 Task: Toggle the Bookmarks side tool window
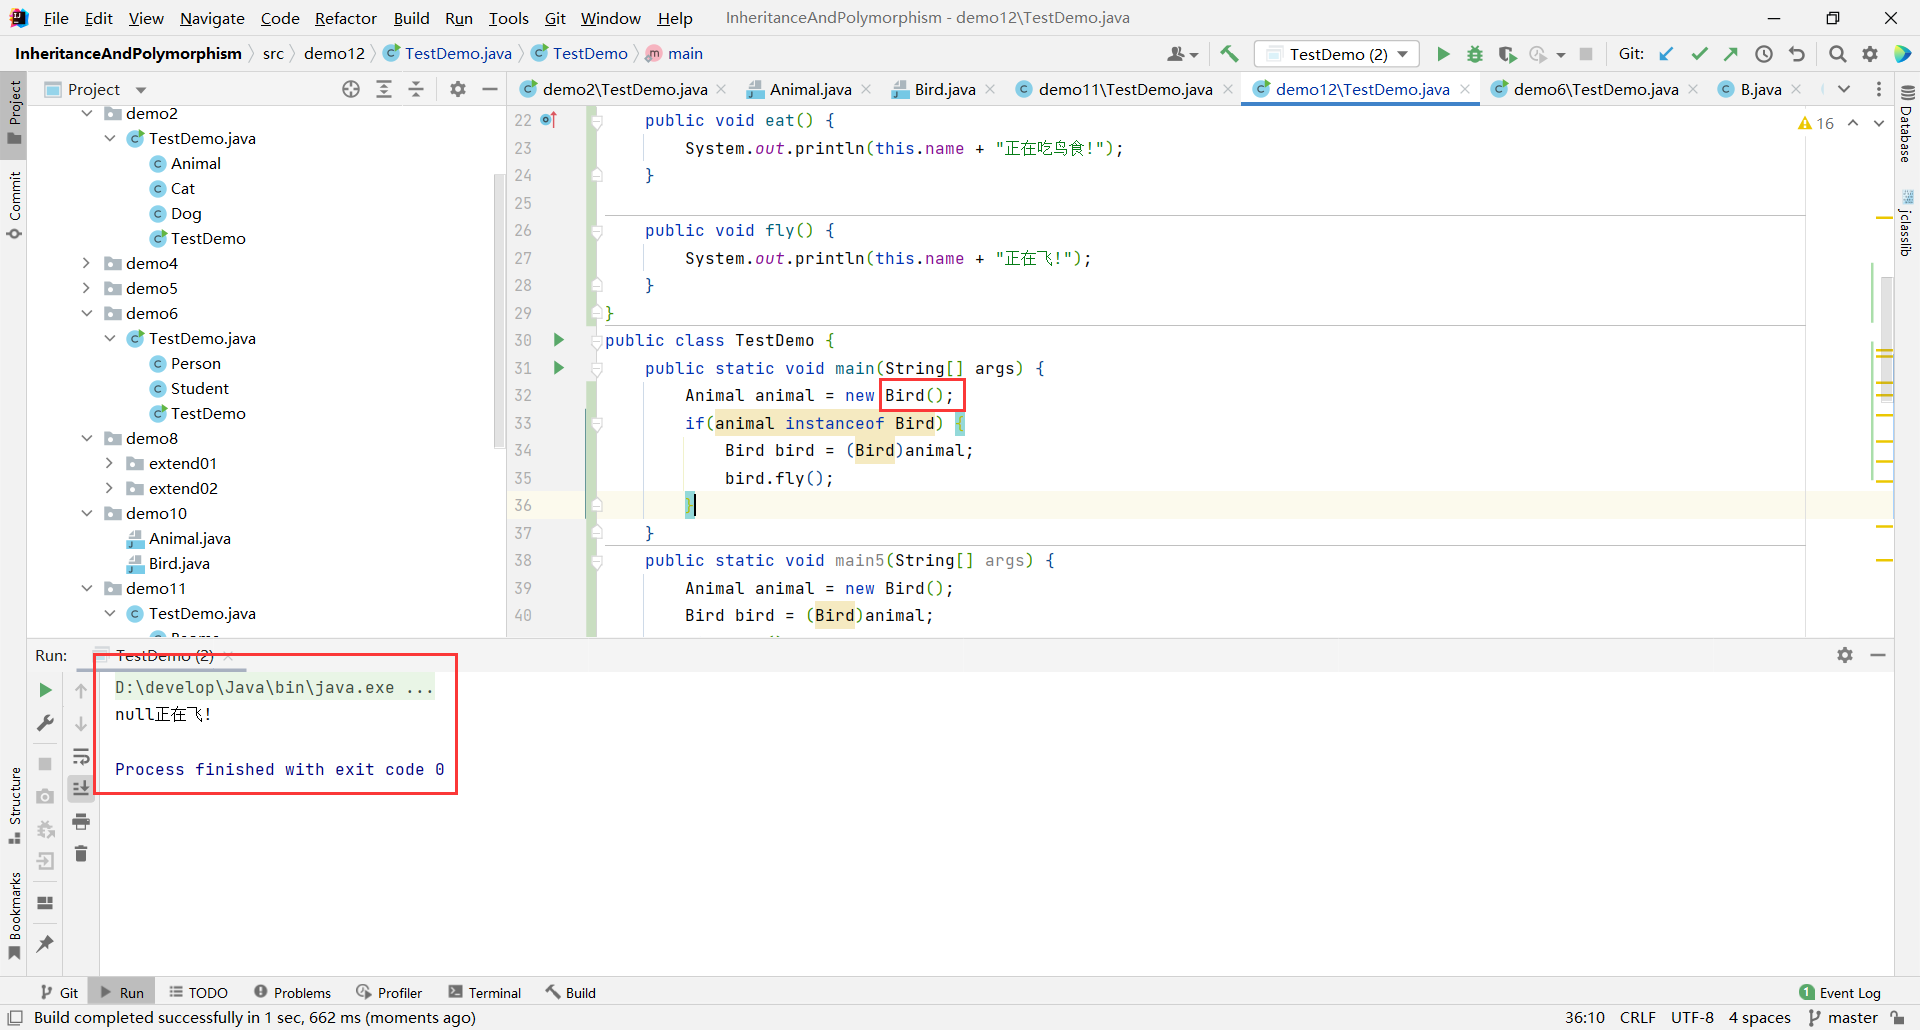pos(14,916)
